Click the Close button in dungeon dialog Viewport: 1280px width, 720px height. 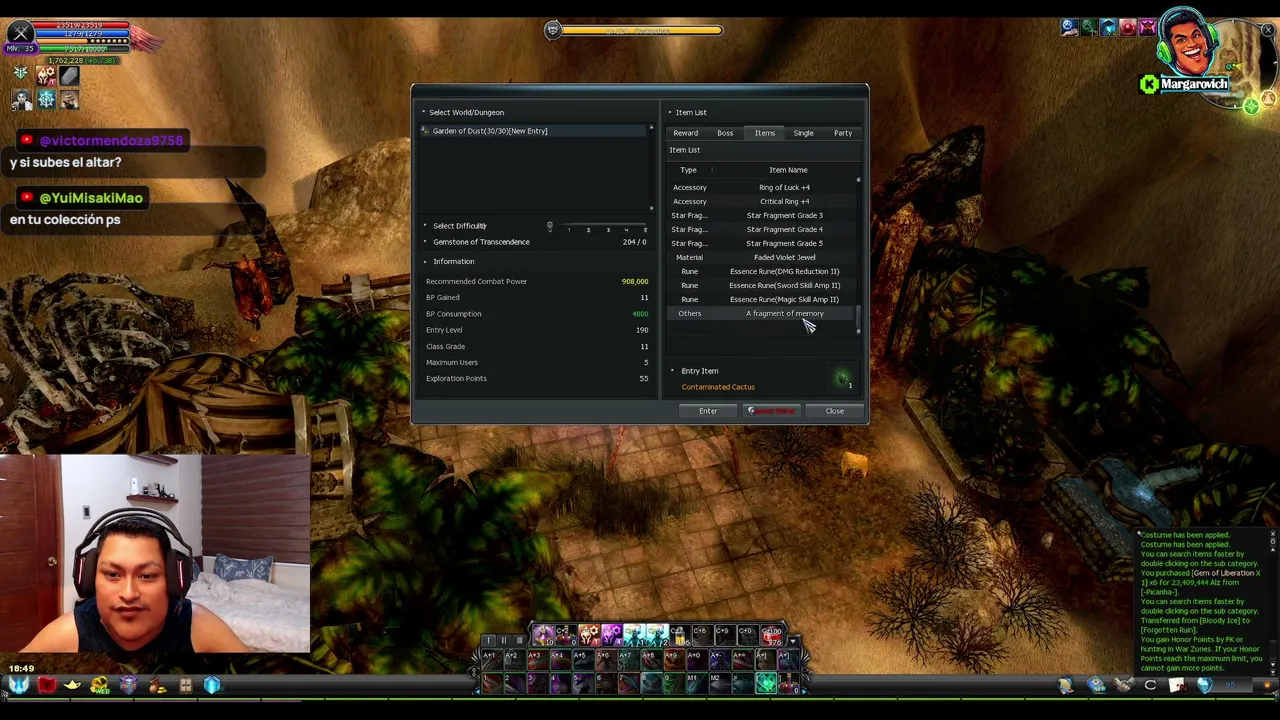[x=835, y=411]
